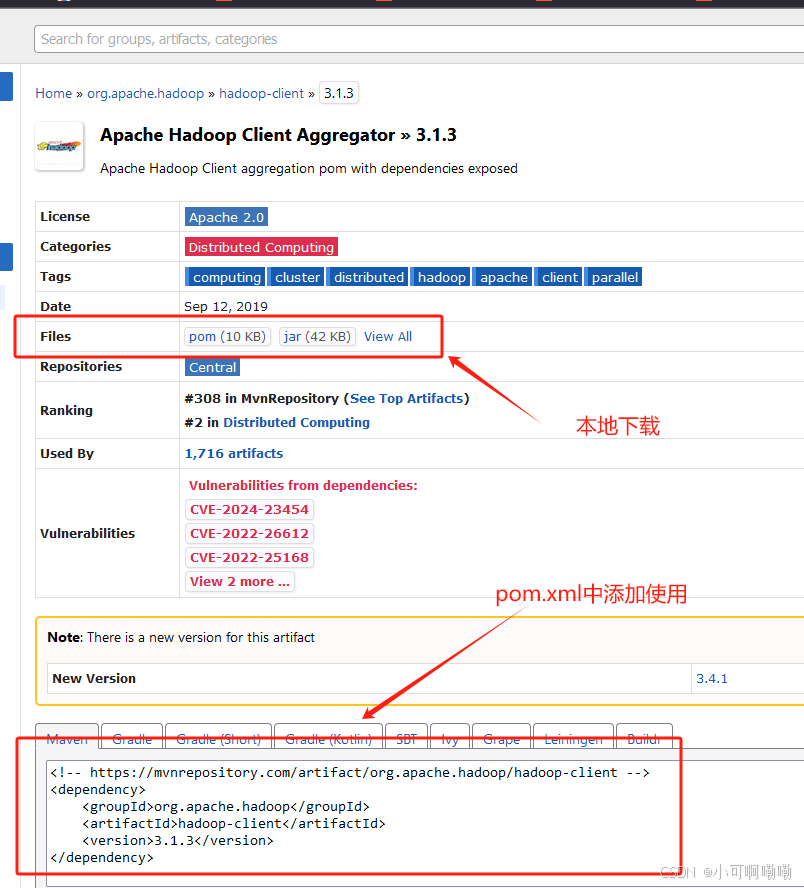This screenshot has height=888, width=804.
Task: Click the 'Vulnerabilities from dependencies:' text
Action: pyautogui.click(x=303, y=485)
